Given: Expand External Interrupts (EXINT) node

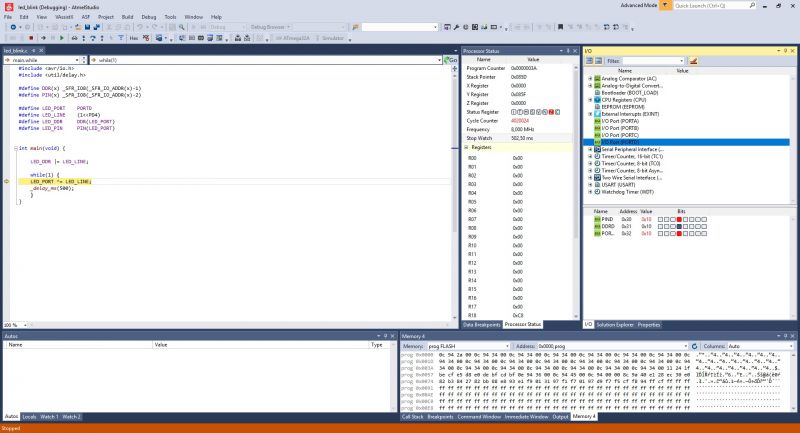Looking at the screenshot, I should click(590, 114).
